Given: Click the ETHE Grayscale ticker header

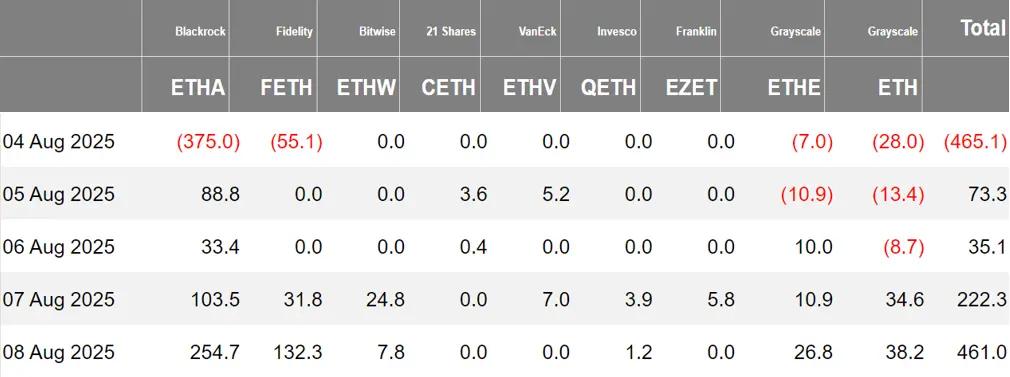Looking at the screenshot, I should coord(794,87).
